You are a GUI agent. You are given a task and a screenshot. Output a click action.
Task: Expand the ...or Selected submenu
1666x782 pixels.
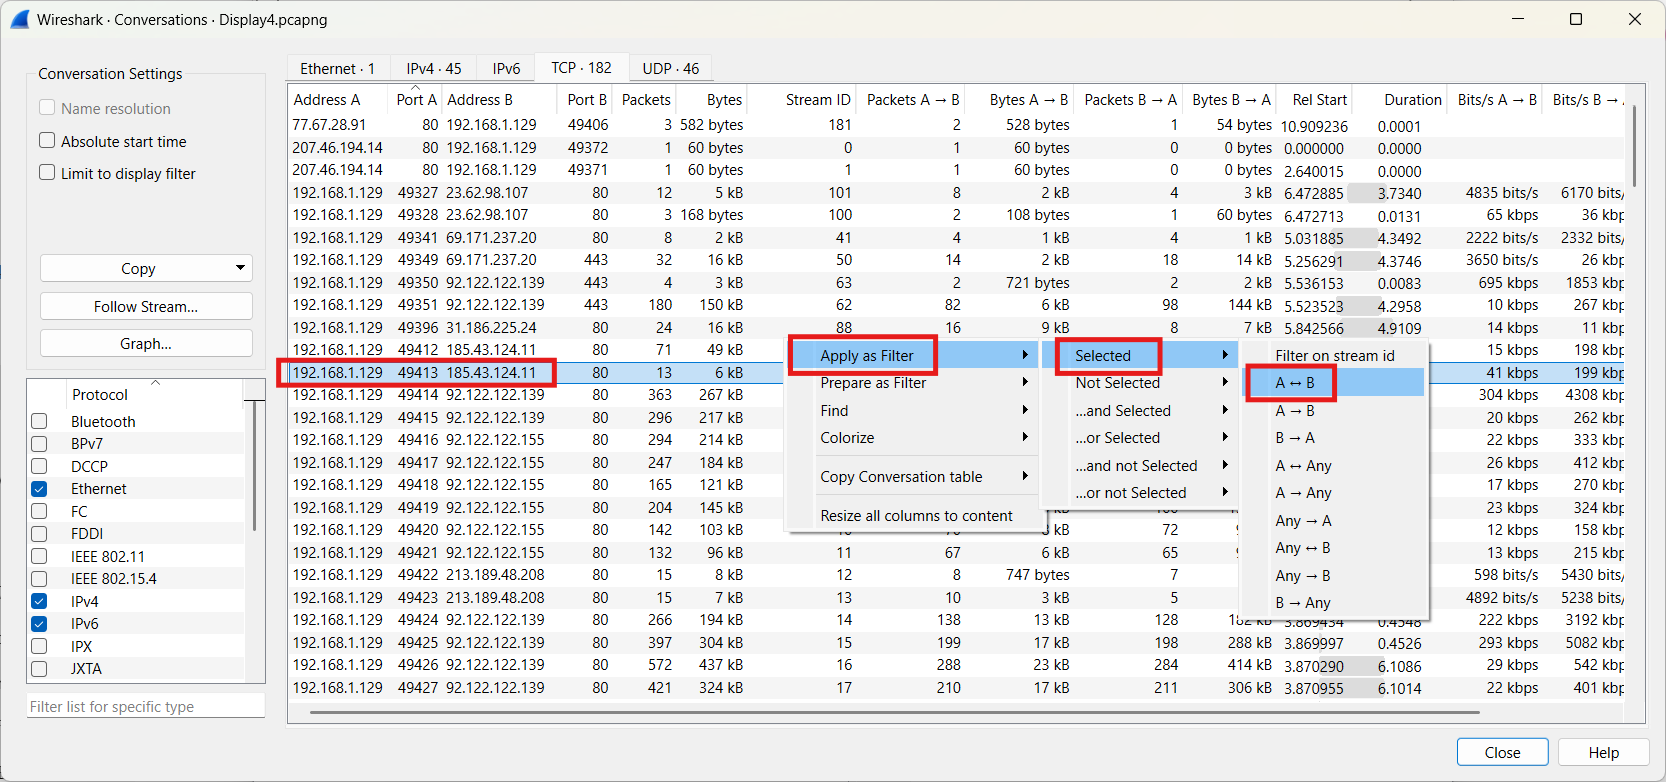1140,437
